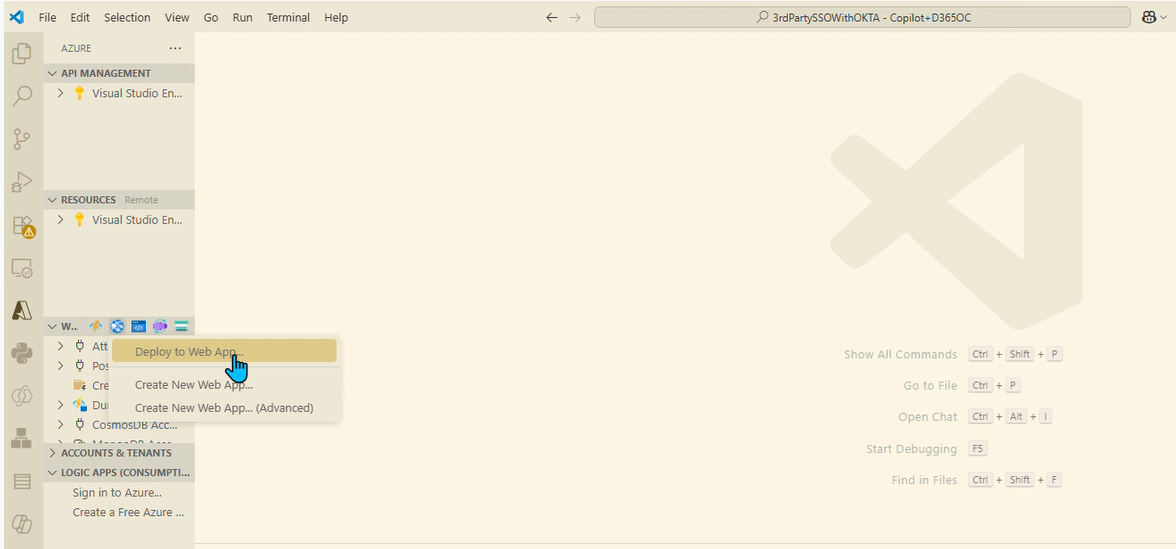
Task: Open the list-lines icon in activity bar
Action: pyautogui.click(x=22, y=482)
